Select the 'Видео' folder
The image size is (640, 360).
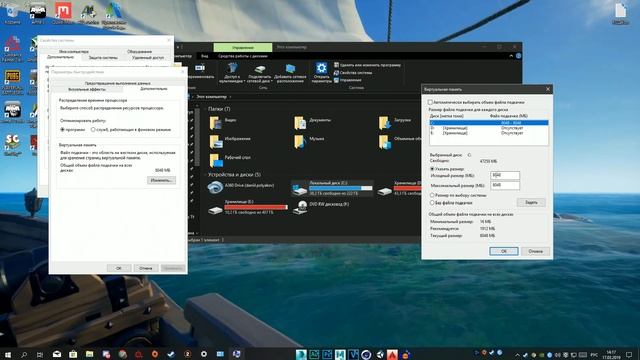click(222, 122)
